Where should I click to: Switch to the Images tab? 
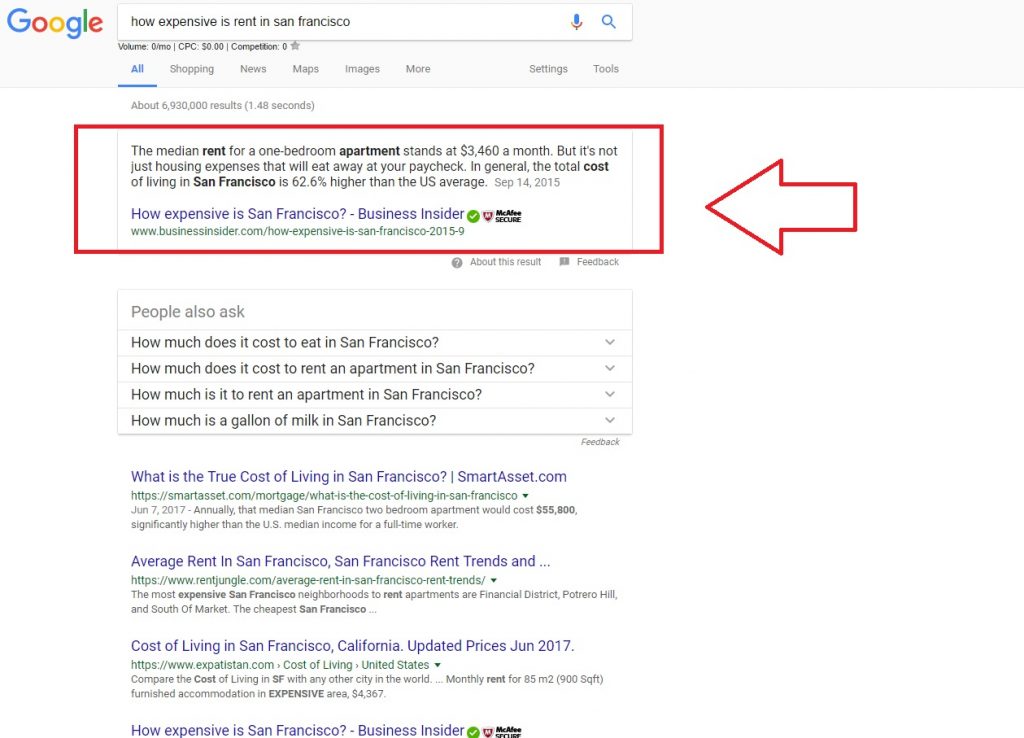[x=362, y=69]
